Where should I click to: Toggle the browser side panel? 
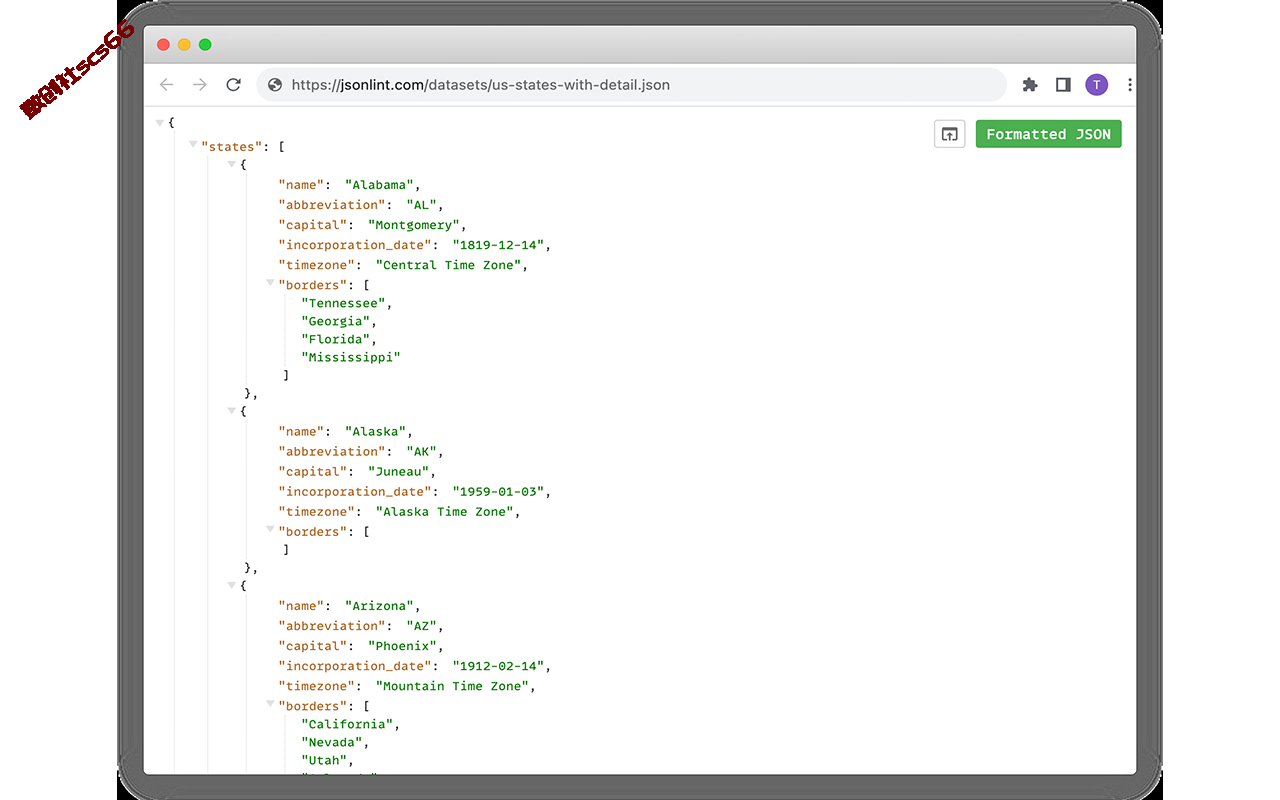[x=1063, y=85]
